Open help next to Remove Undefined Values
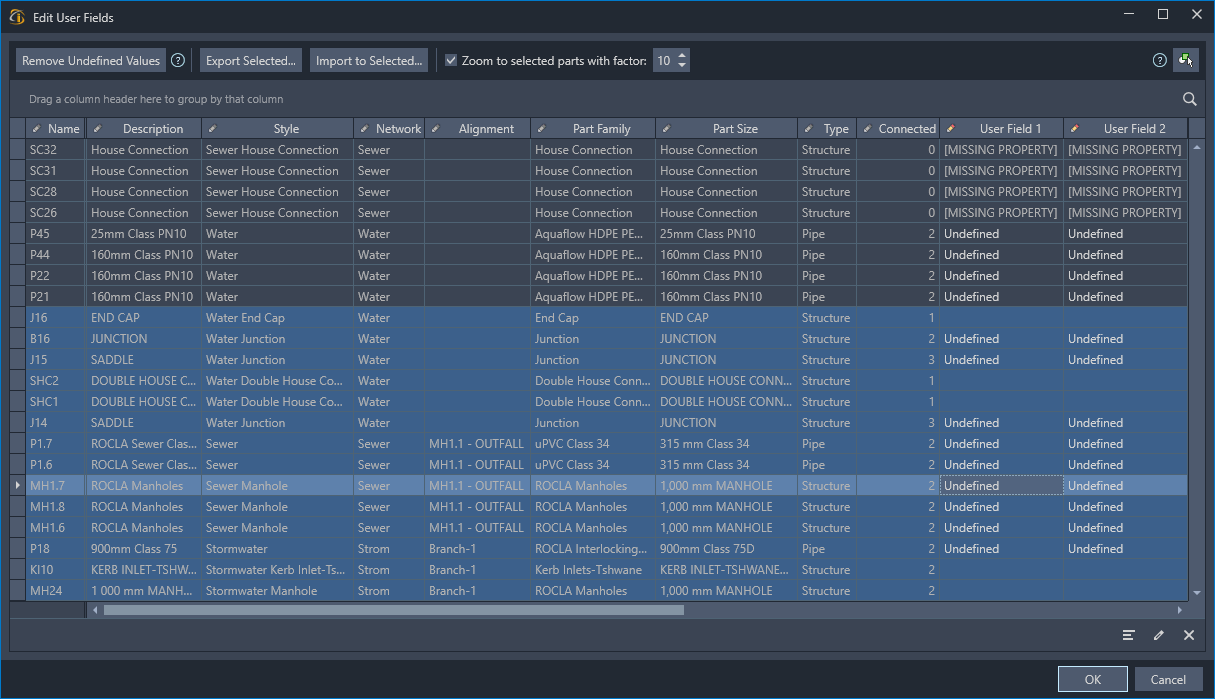The width and height of the screenshot is (1215, 699). [178, 61]
